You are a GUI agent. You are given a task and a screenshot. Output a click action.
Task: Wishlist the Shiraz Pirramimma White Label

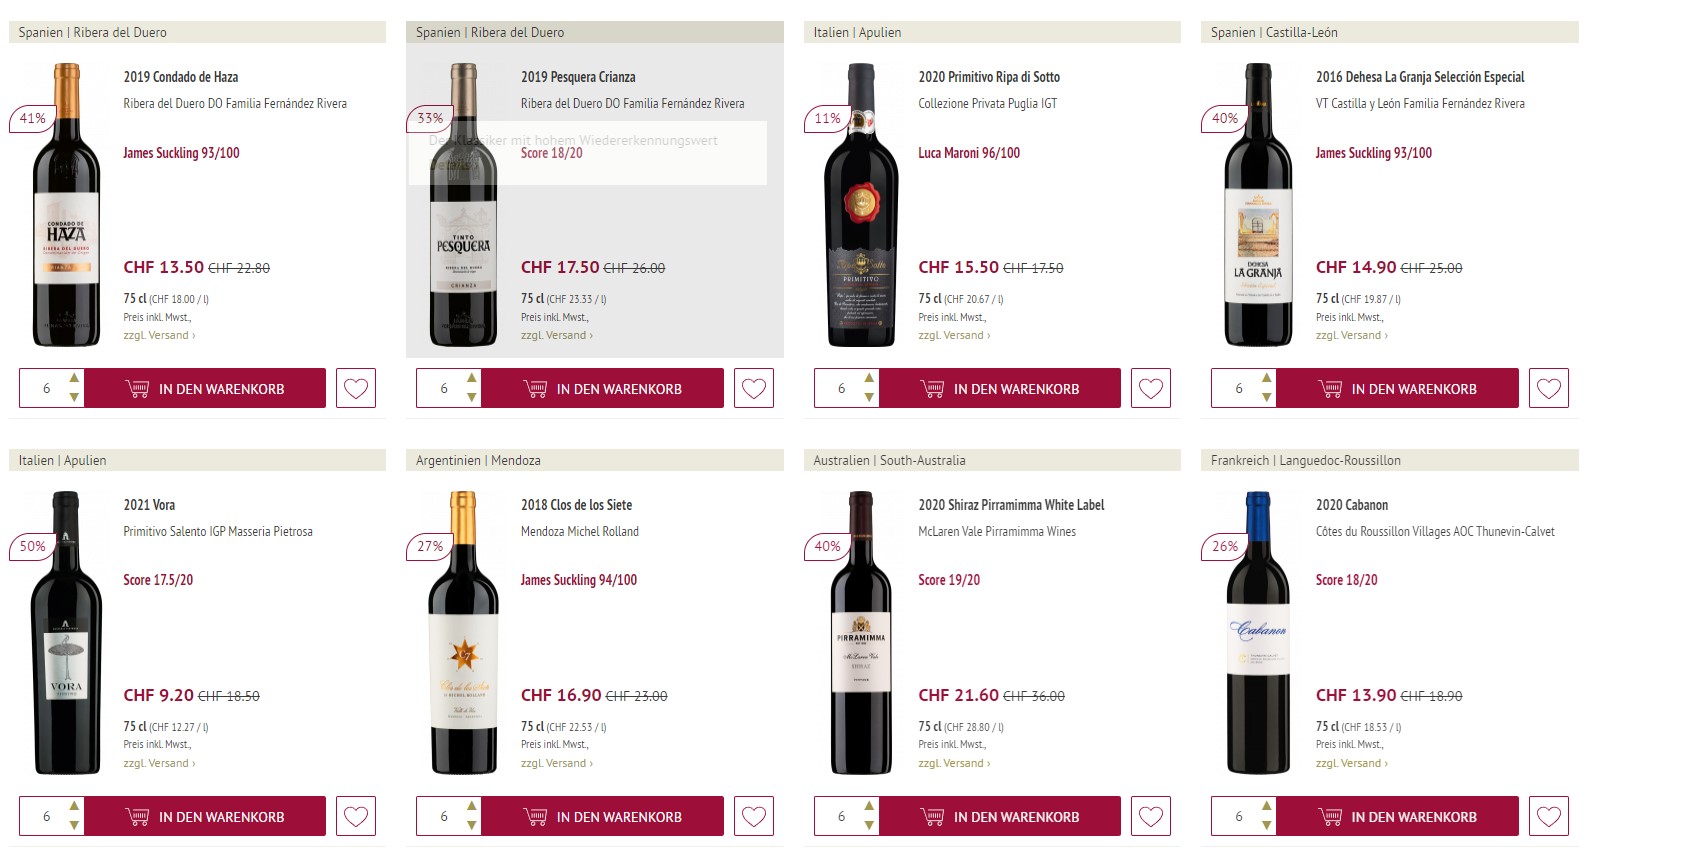point(1151,816)
